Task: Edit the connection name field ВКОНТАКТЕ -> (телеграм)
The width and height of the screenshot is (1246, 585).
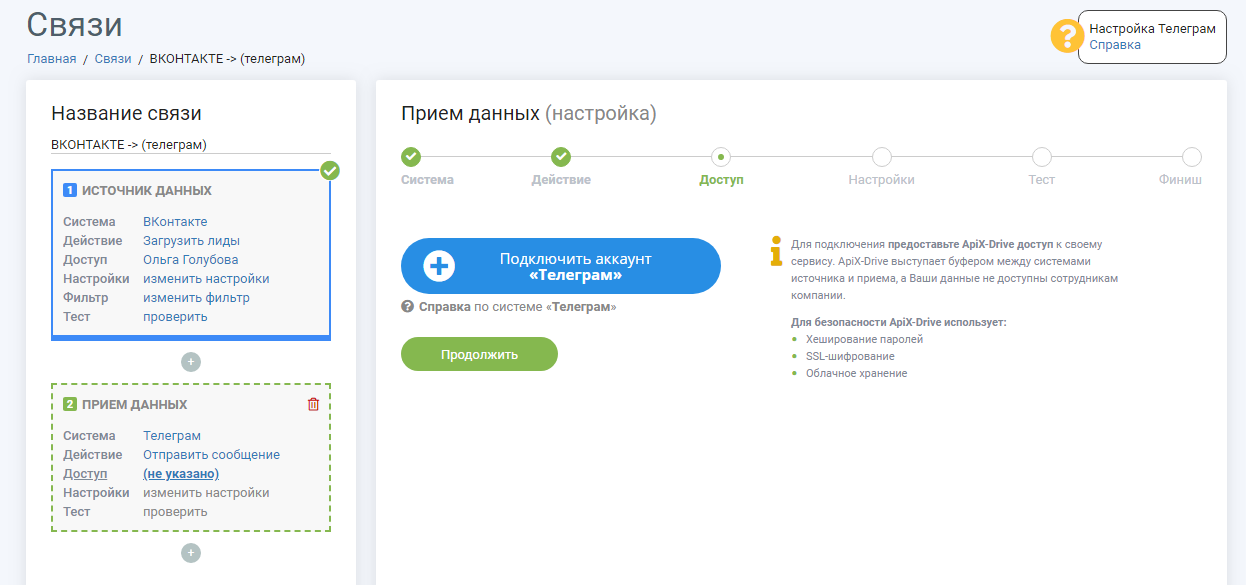Action: click(191, 145)
